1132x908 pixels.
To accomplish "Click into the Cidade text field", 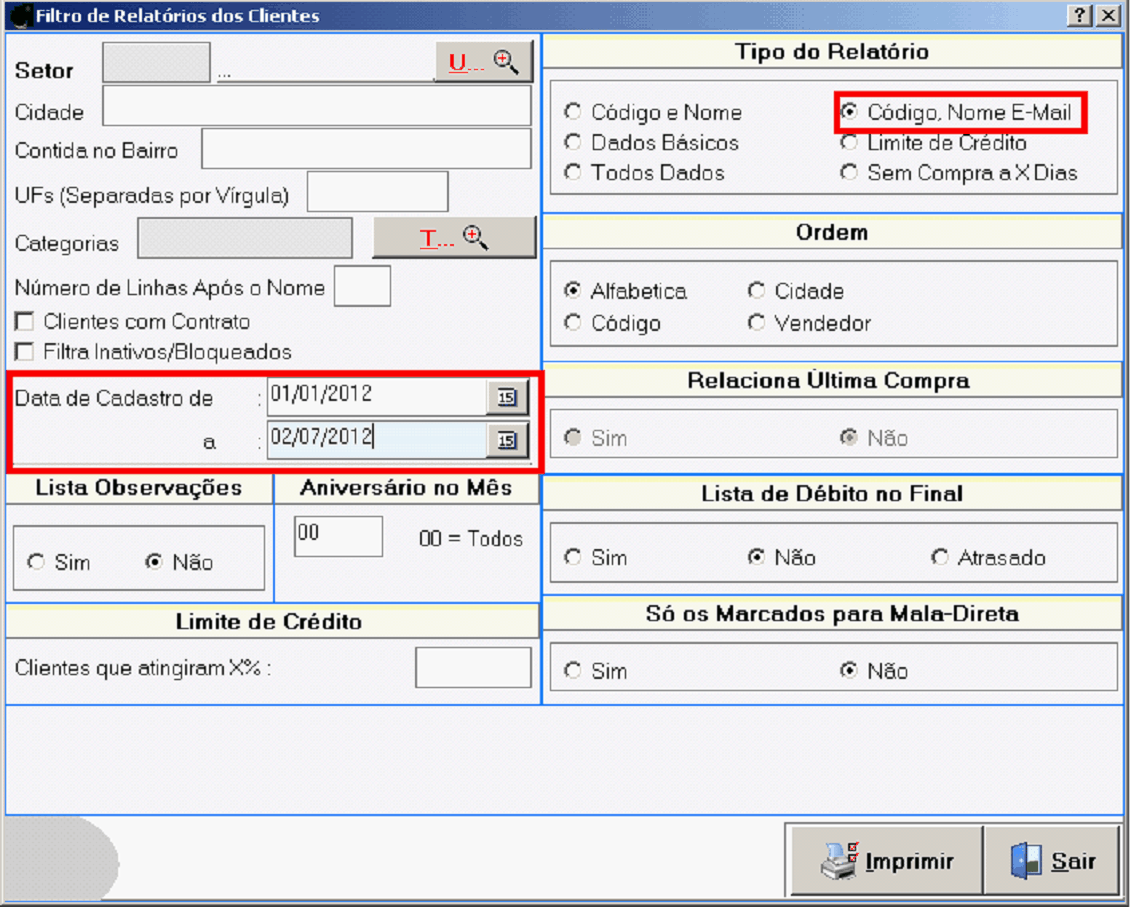I will [317, 106].
